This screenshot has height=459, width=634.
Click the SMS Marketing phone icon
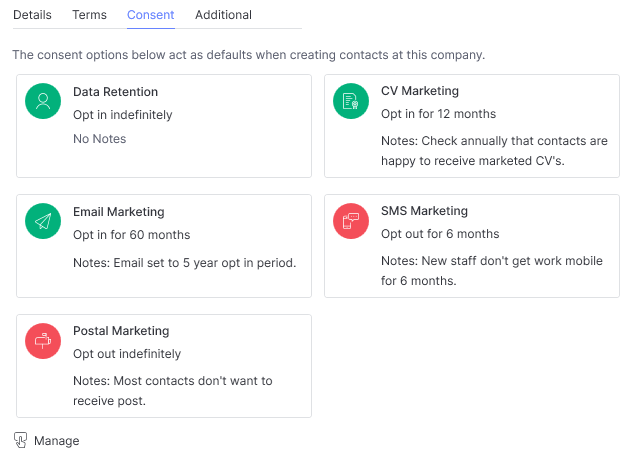pyautogui.click(x=351, y=221)
